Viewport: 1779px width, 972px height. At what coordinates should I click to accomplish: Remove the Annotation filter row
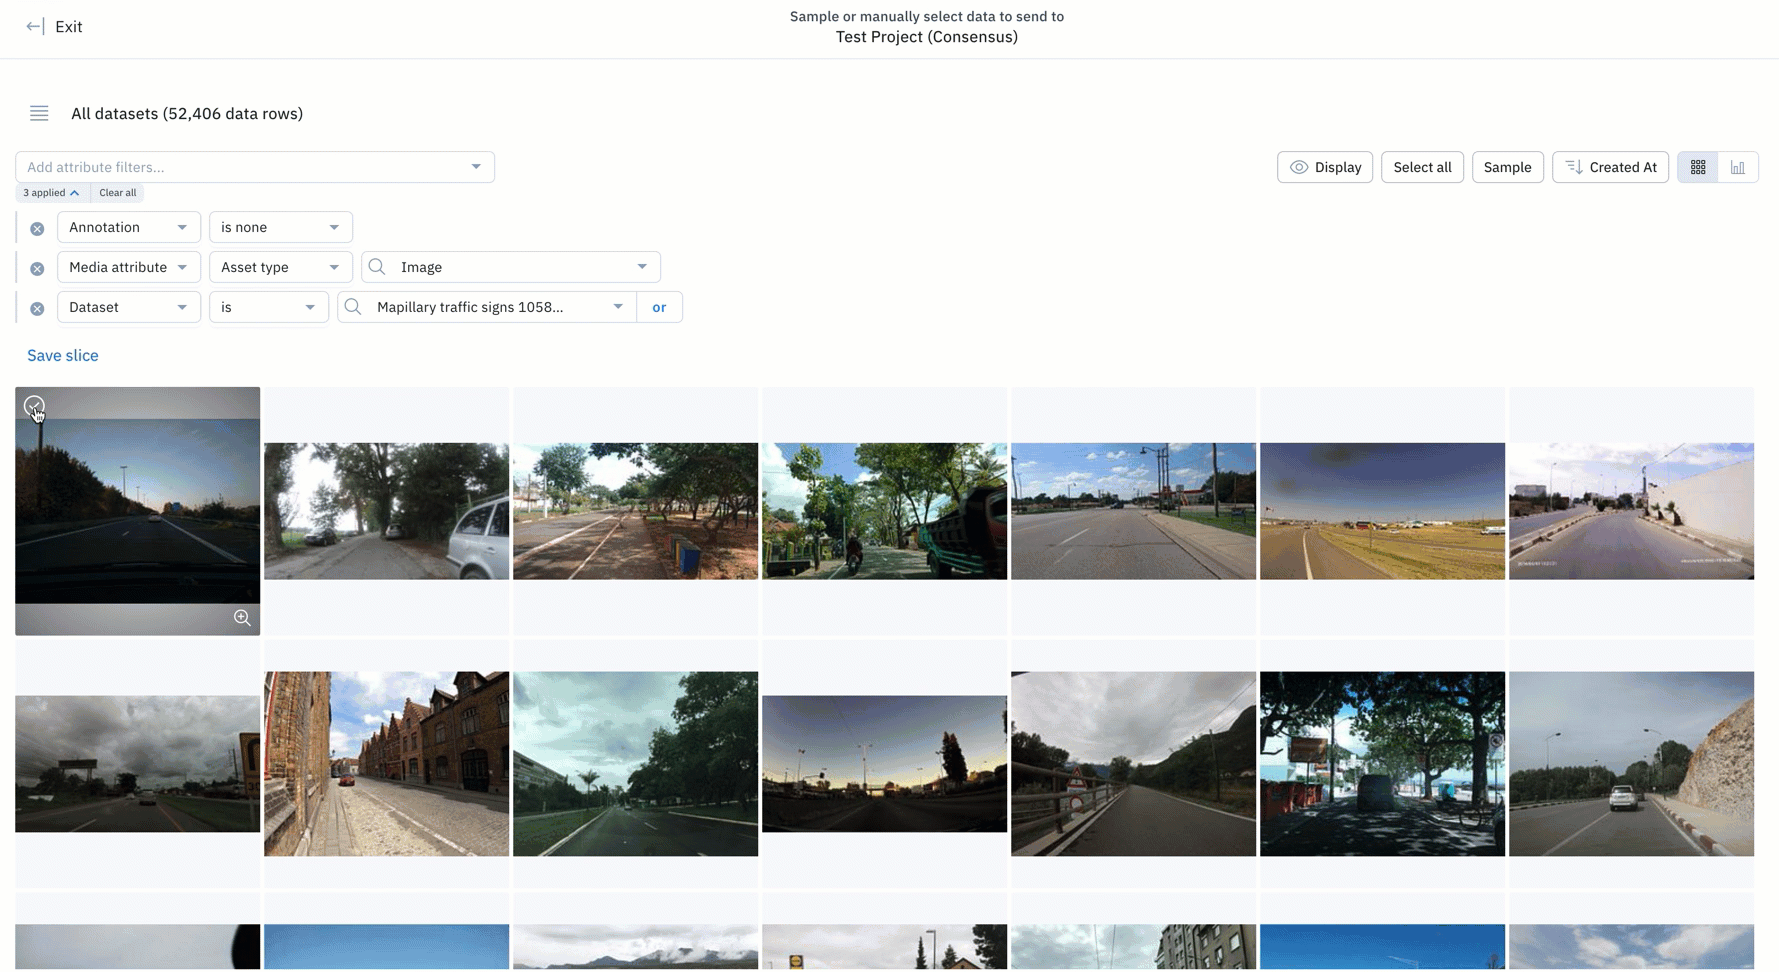[x=37, y=228]
